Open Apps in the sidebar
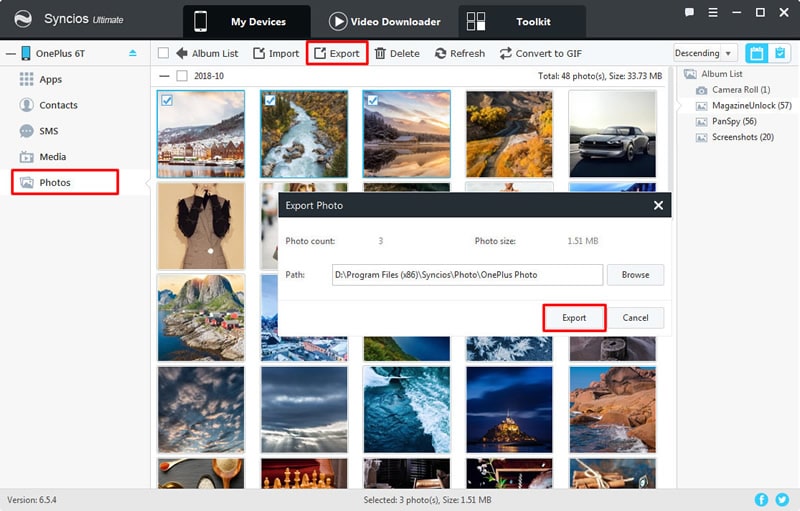Viewport: 800px width, 511px height. [x=41, y=79]
